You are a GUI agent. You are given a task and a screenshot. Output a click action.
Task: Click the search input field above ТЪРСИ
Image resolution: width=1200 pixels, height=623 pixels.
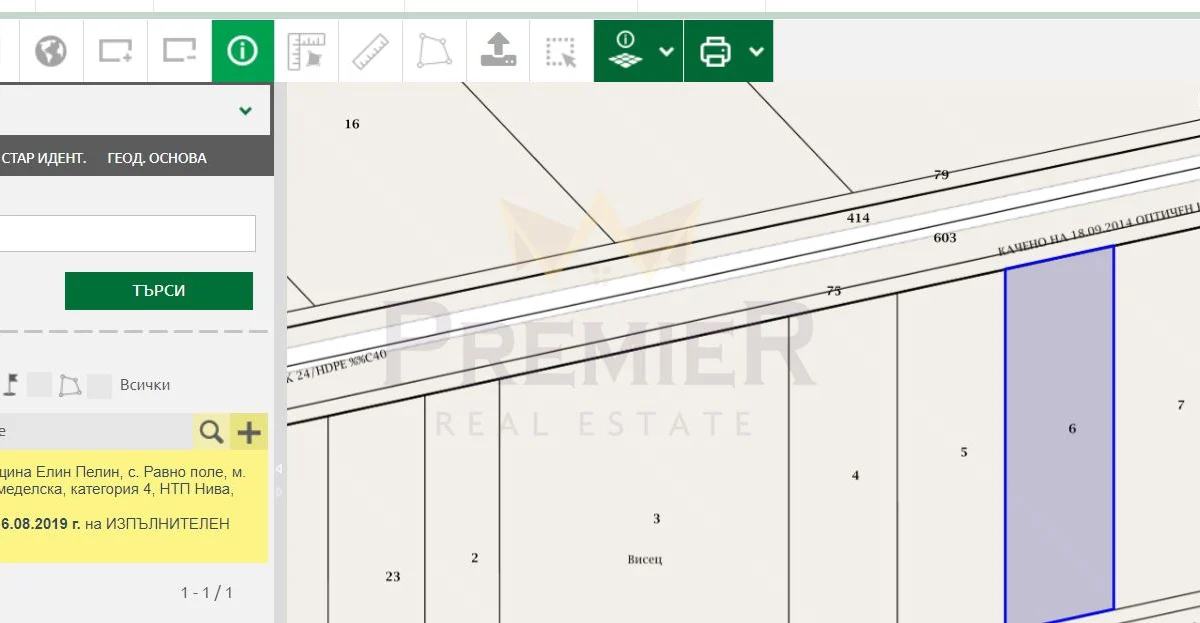coord(126,234)
